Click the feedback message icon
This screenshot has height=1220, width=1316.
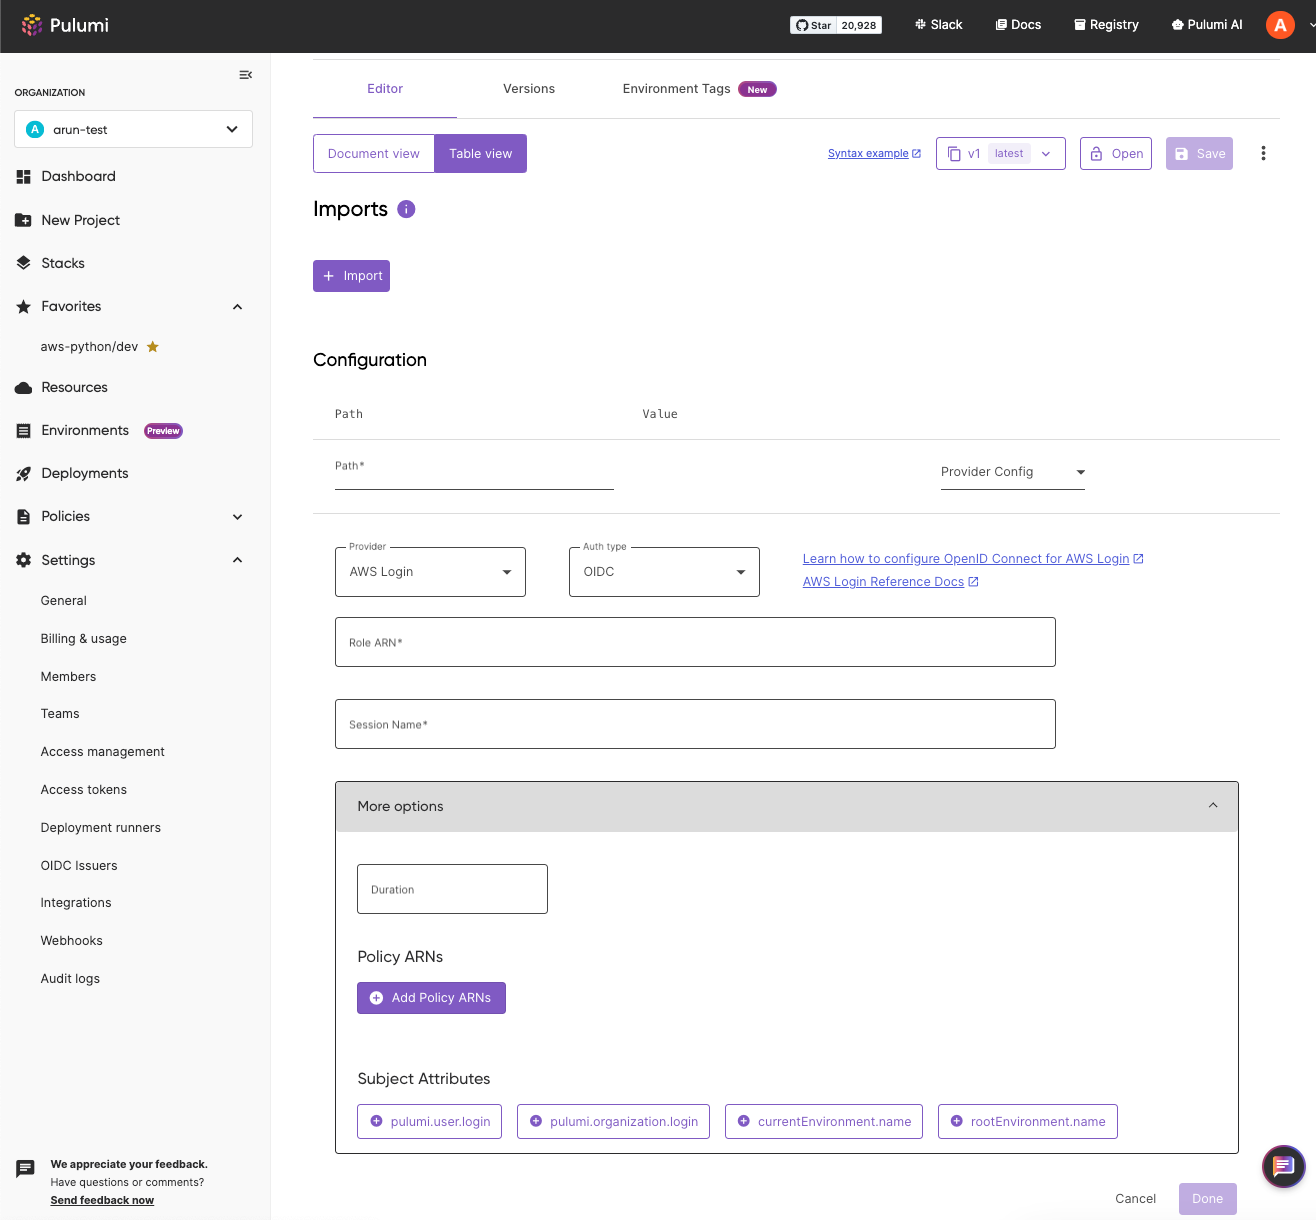(26, 1168)
